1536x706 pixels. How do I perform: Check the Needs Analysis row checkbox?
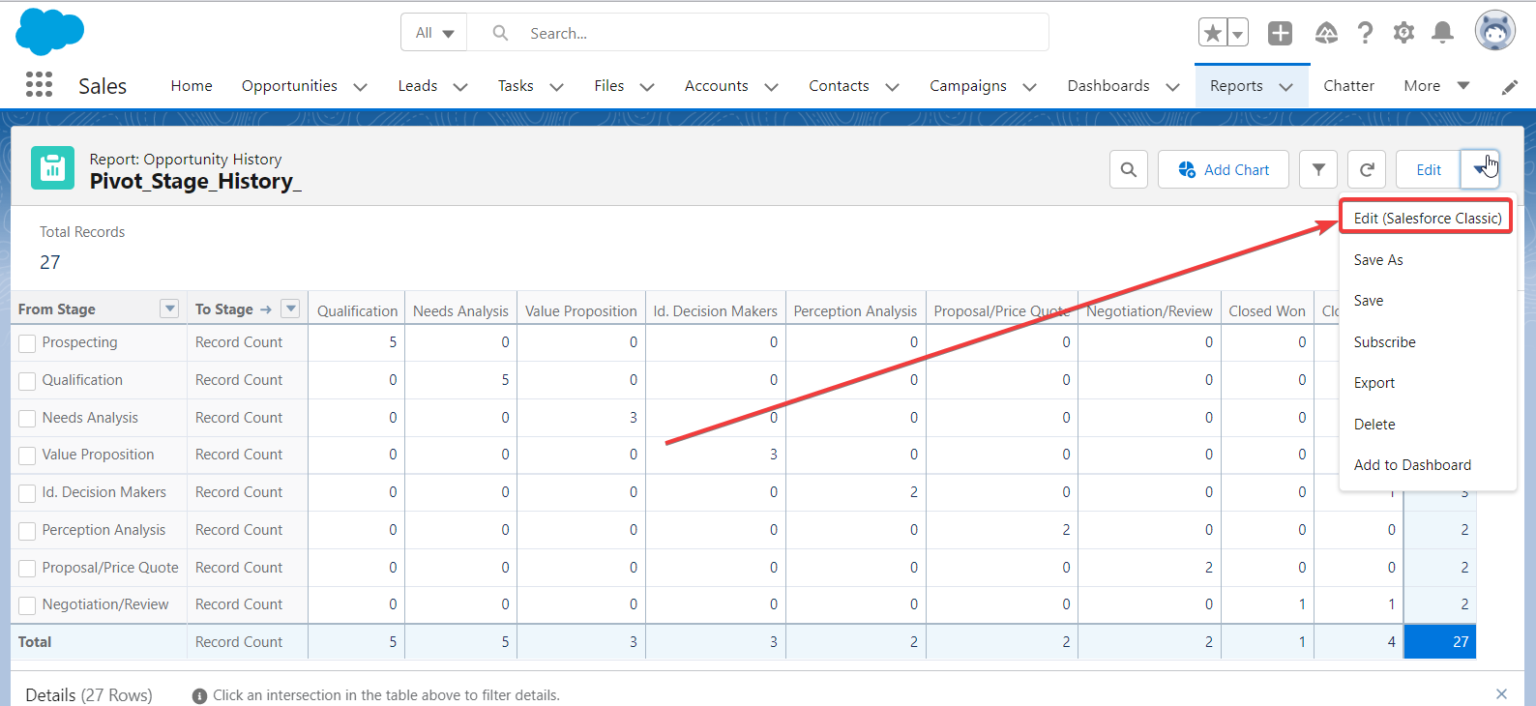coord(26,418)
